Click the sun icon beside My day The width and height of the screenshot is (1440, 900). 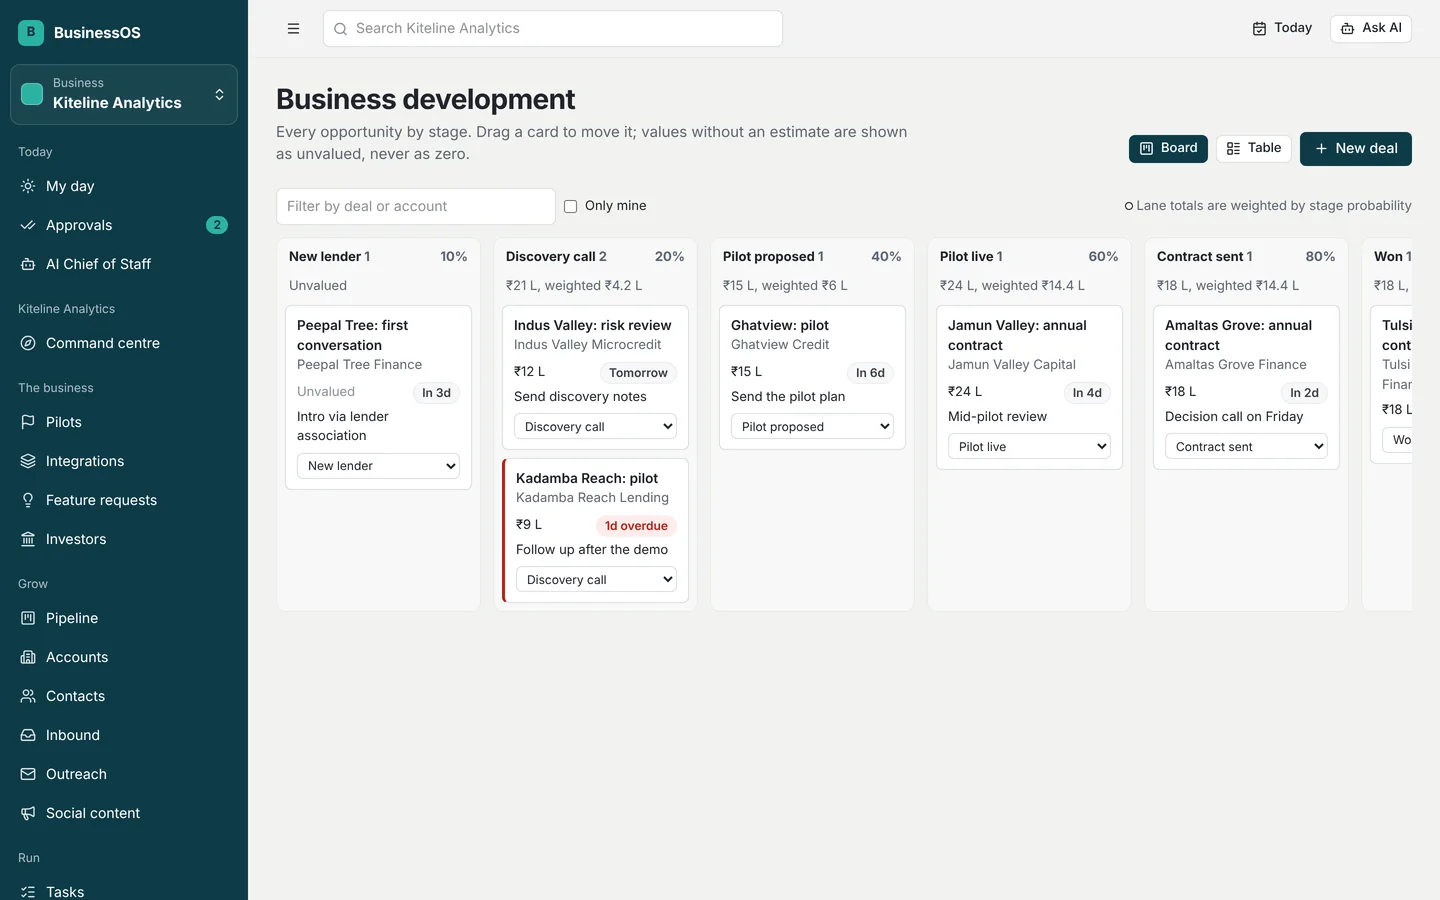pyautogui.click(x=28, y=186)
